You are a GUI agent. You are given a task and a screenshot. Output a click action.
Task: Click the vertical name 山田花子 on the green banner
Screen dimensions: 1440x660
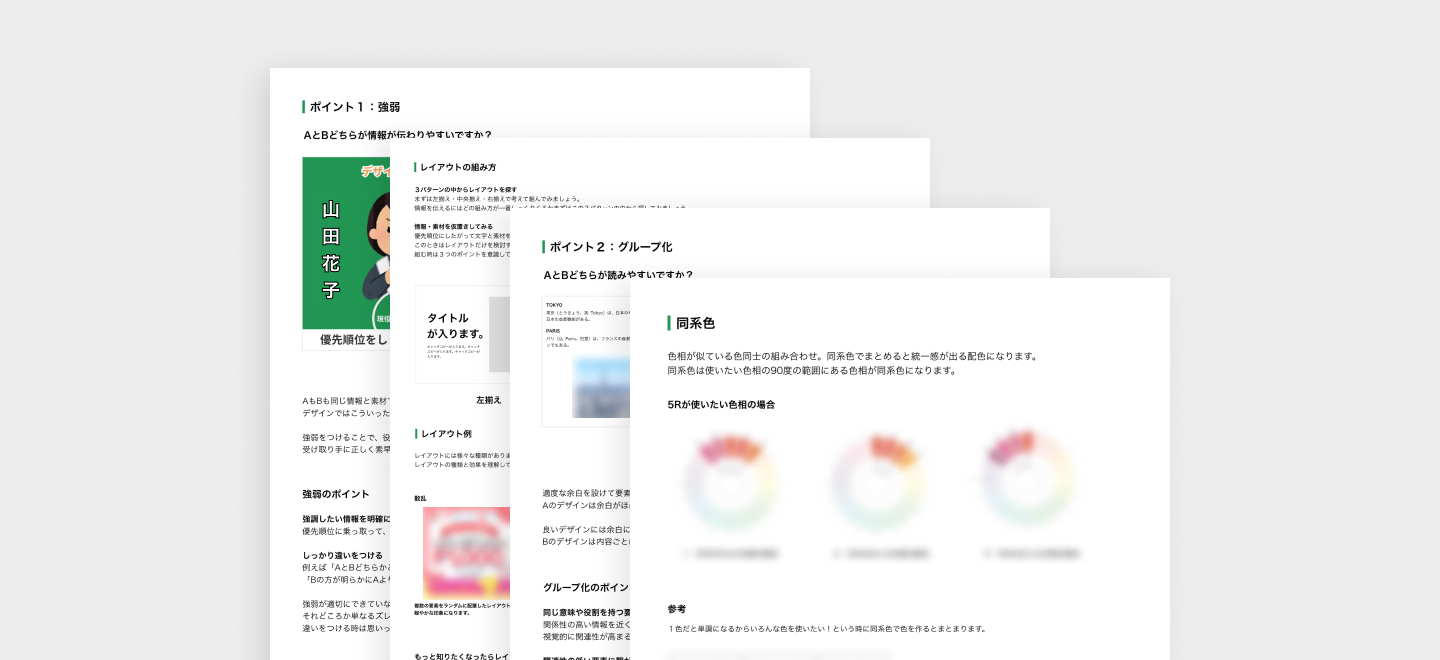tap(331, 250)
